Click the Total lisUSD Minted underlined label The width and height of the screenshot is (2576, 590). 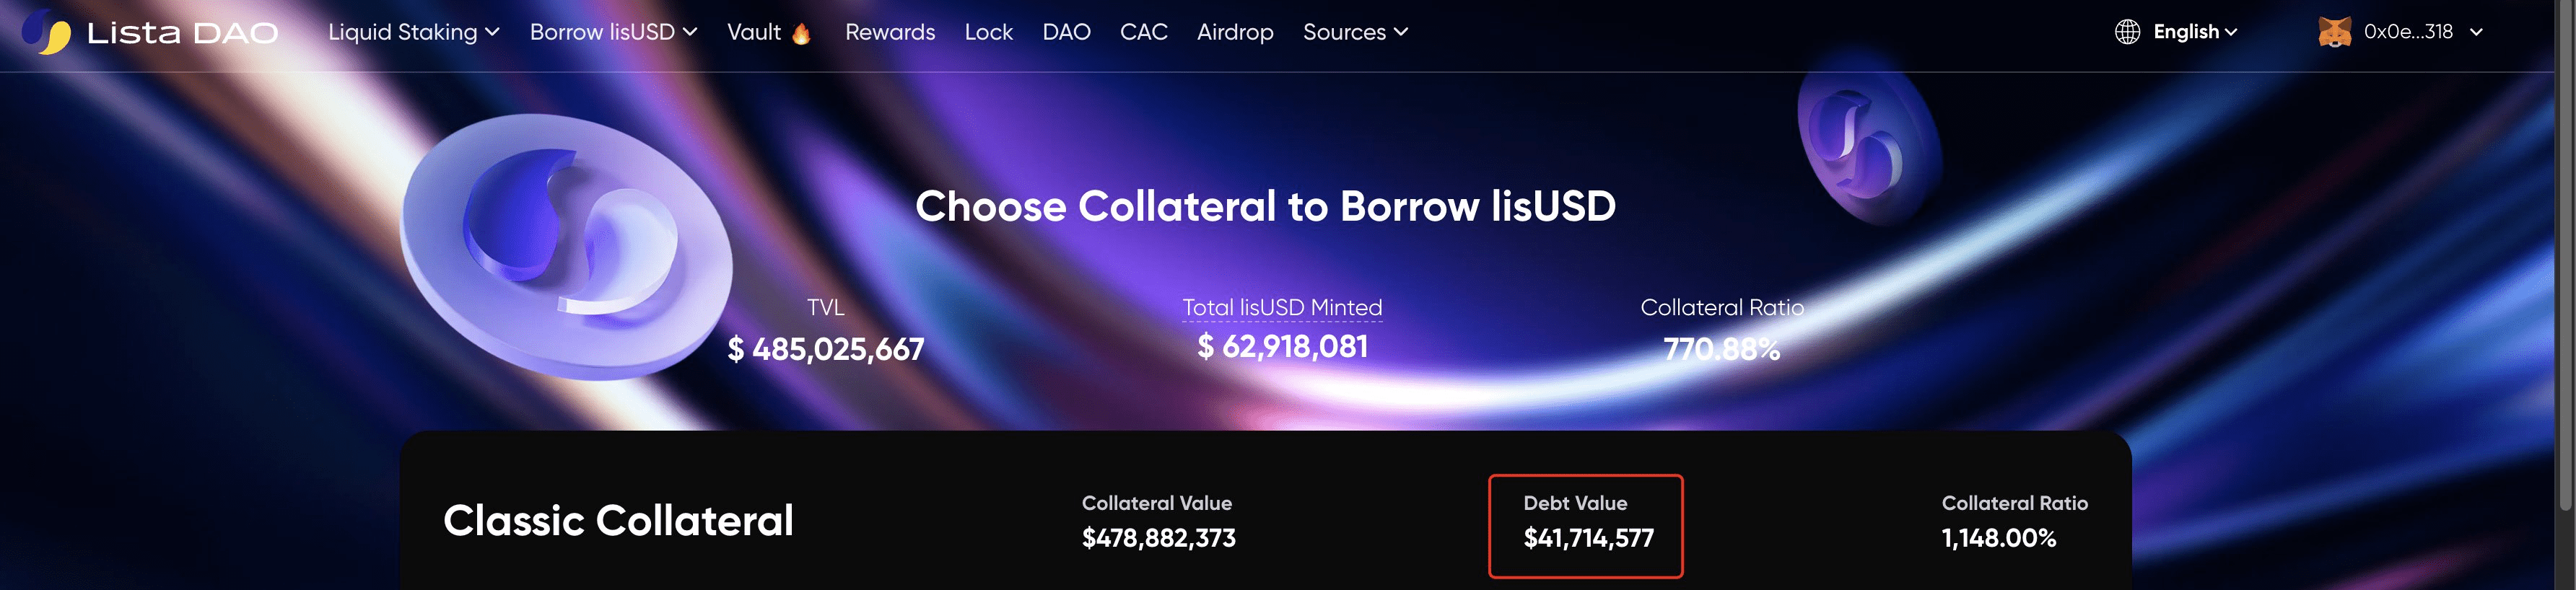coord(1281,308)
